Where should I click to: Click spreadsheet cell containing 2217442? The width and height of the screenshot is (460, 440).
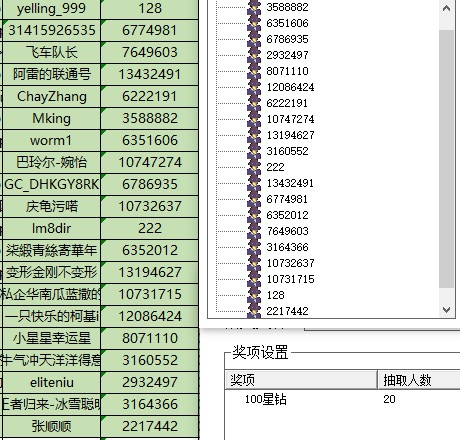coord(150,426)
